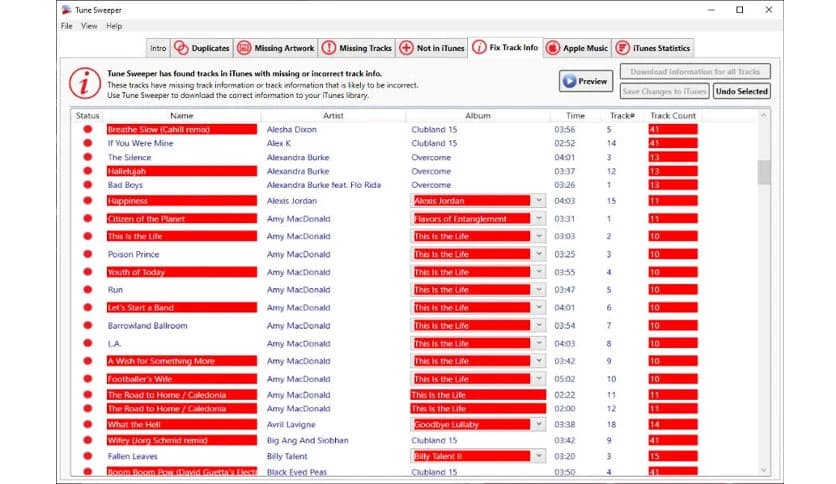Click the Preview button
The image size is (836, 484).
pyautogui.click(x=585, y=81)
